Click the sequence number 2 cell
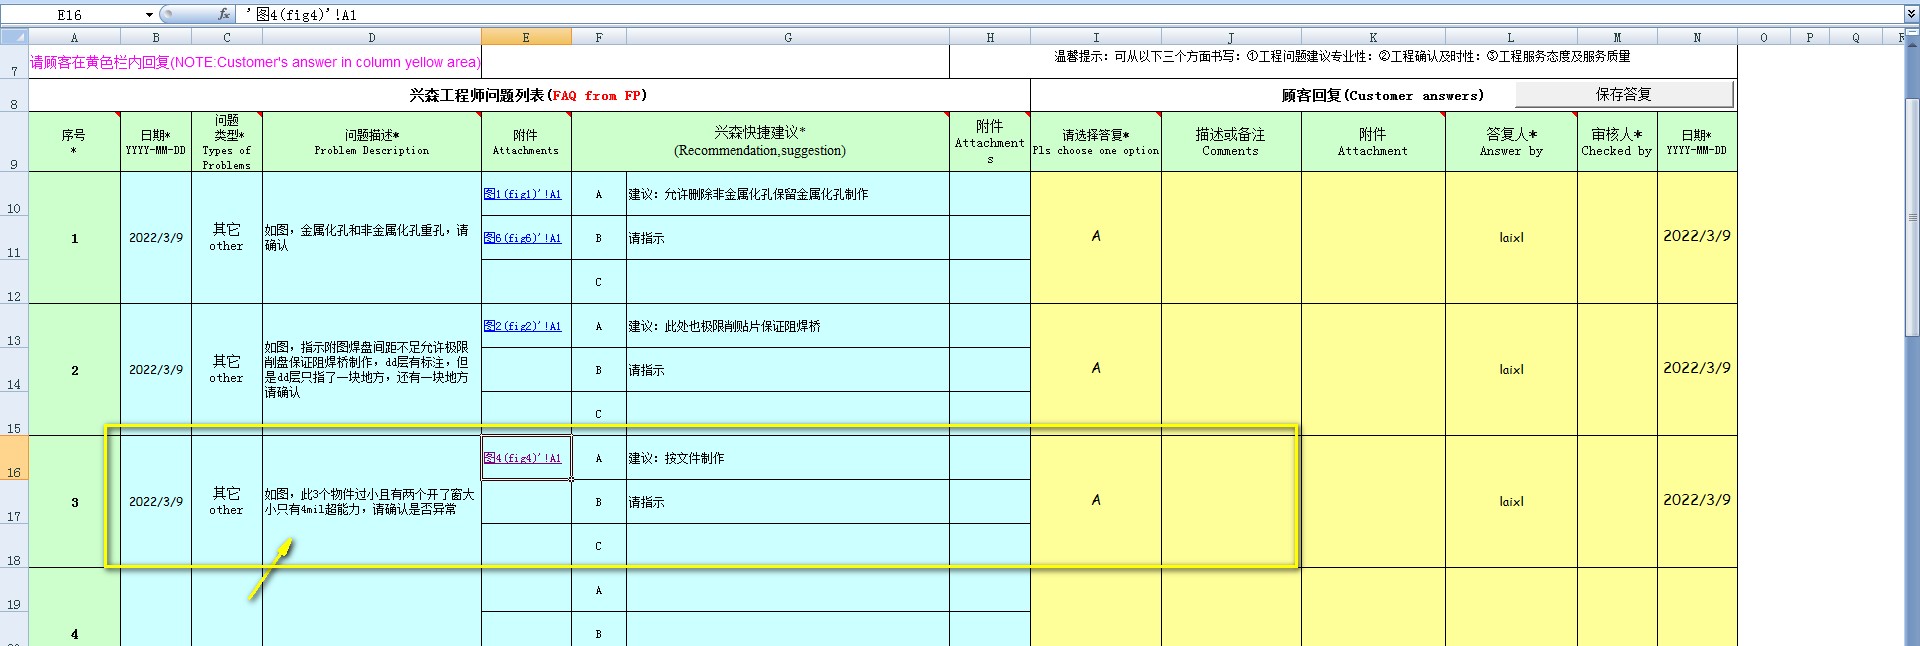The width and height of the screenshot is (1920, 646). 74,370
